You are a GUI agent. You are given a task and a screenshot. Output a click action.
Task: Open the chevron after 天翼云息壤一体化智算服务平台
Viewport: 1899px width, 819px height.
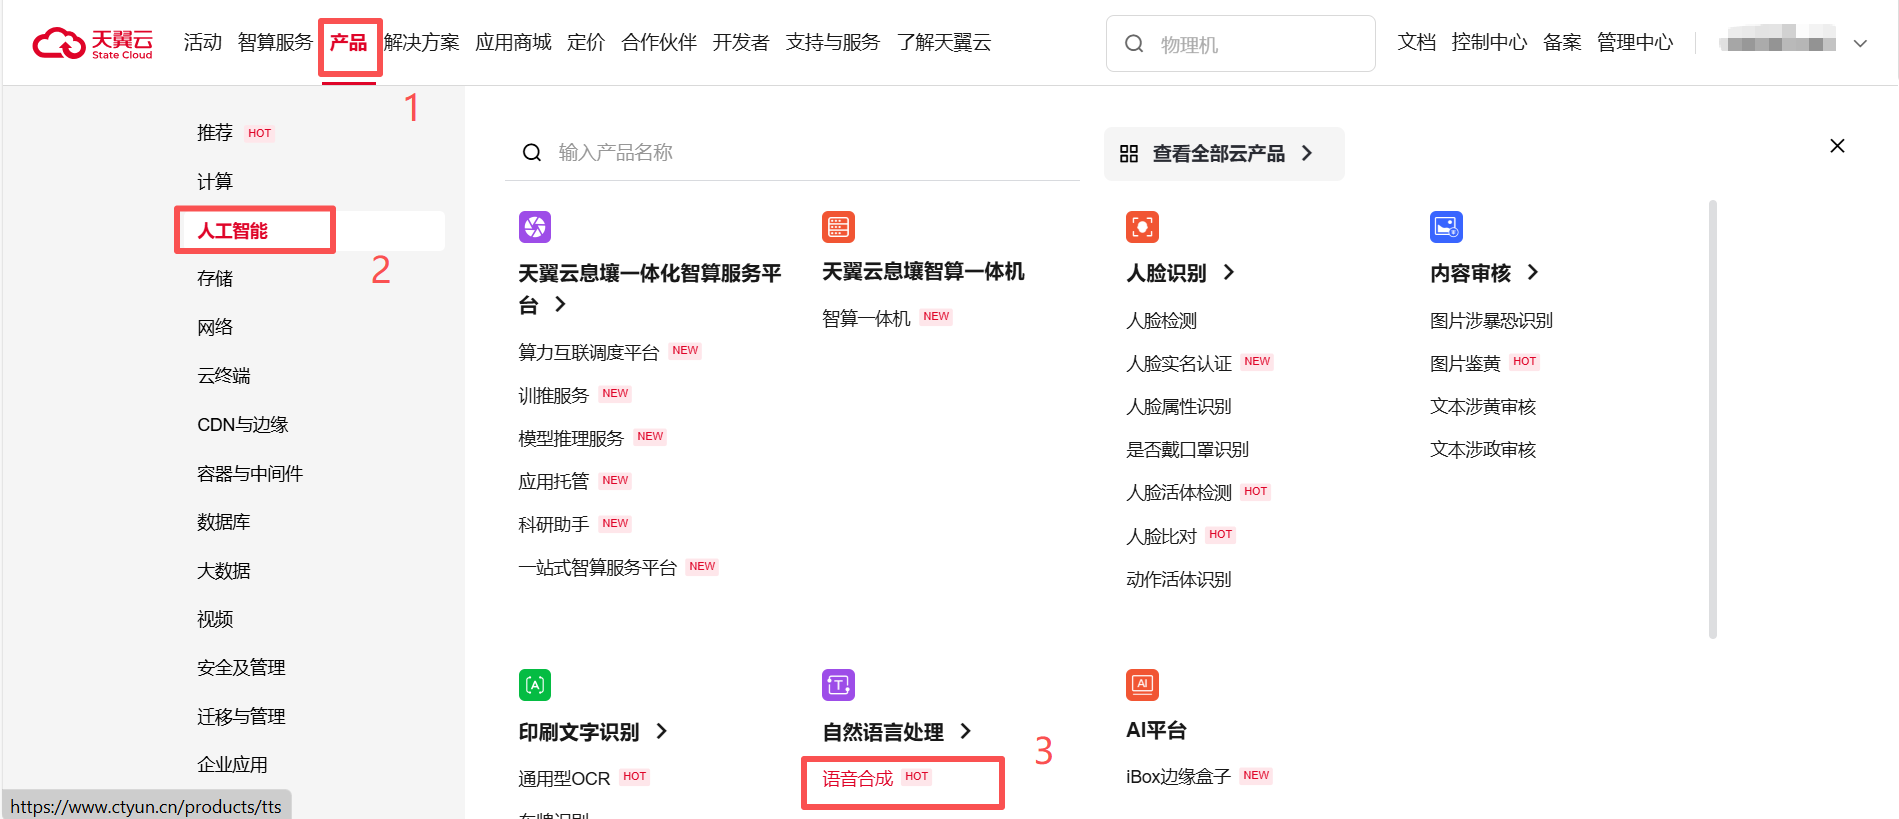tap(561, 304)
